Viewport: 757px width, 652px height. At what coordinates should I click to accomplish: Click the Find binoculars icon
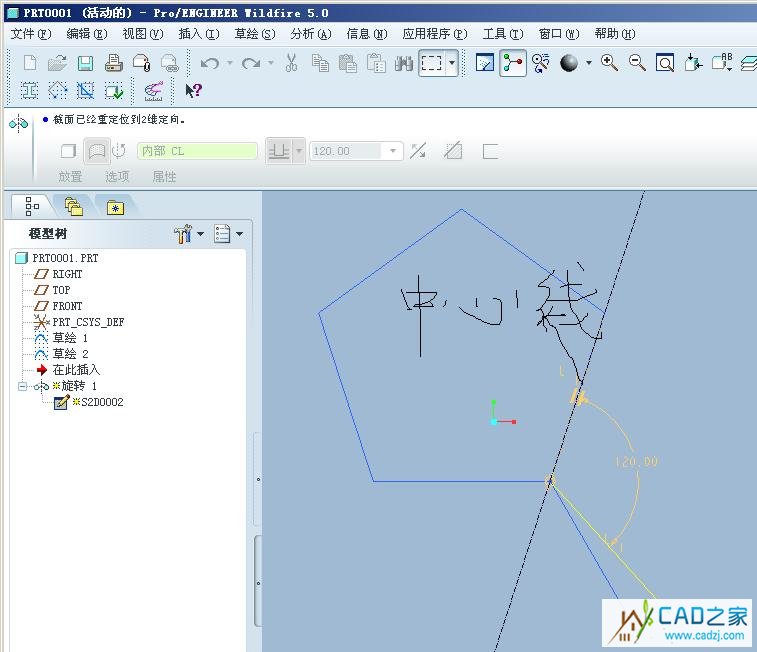[404, 63]
